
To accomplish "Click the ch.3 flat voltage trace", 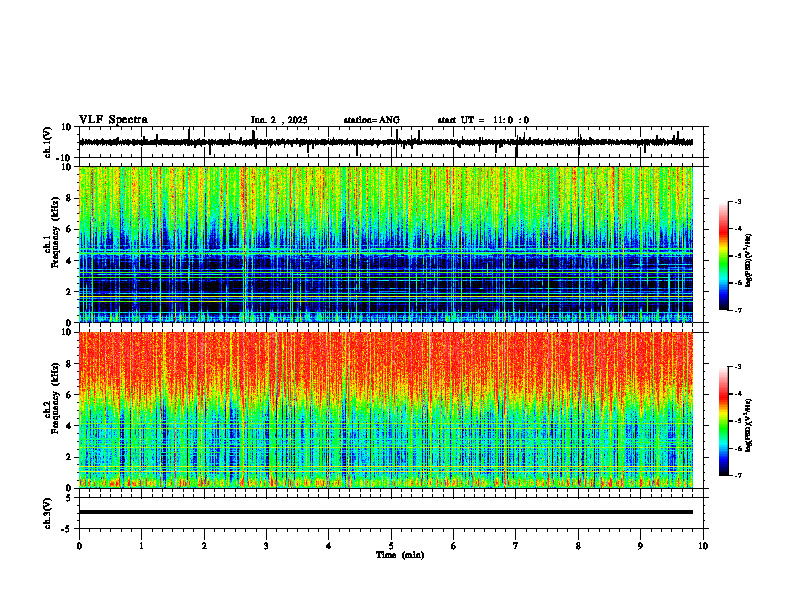I will pyautogui.click(x=386, y=512).
